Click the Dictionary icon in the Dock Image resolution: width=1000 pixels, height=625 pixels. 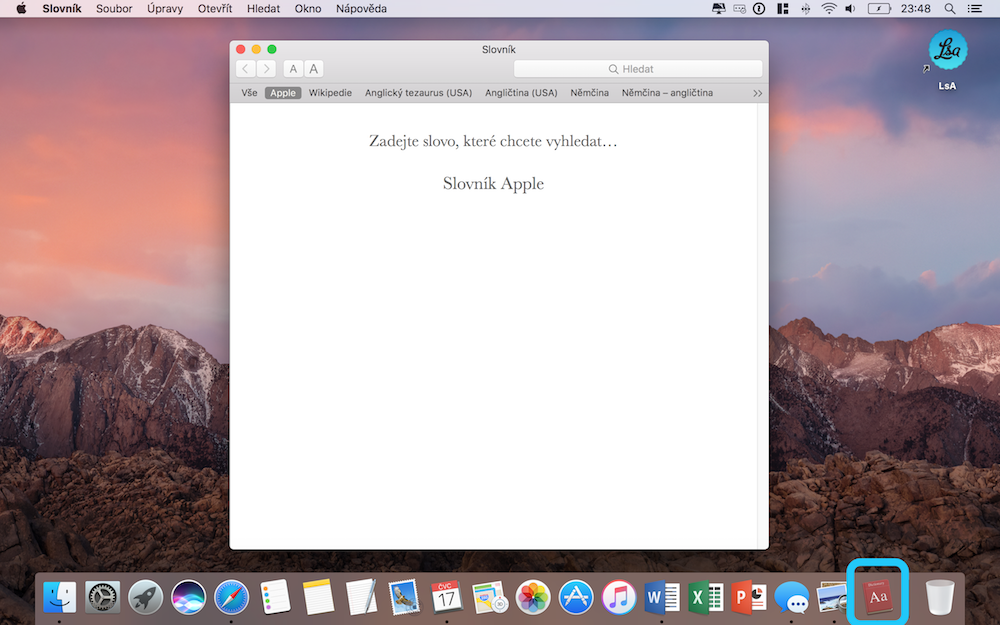click(x=878, y=597)
